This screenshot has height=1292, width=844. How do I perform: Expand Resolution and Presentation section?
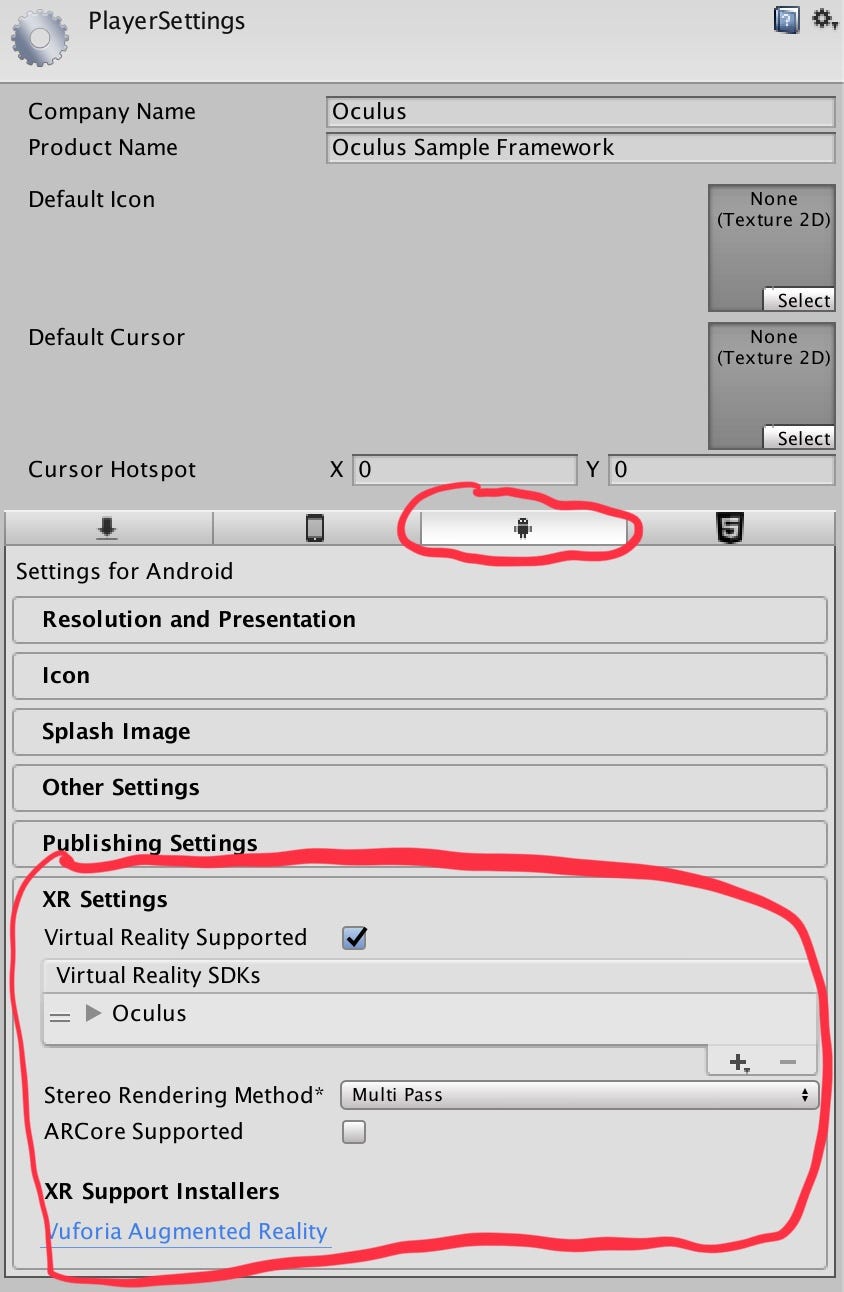420,620
